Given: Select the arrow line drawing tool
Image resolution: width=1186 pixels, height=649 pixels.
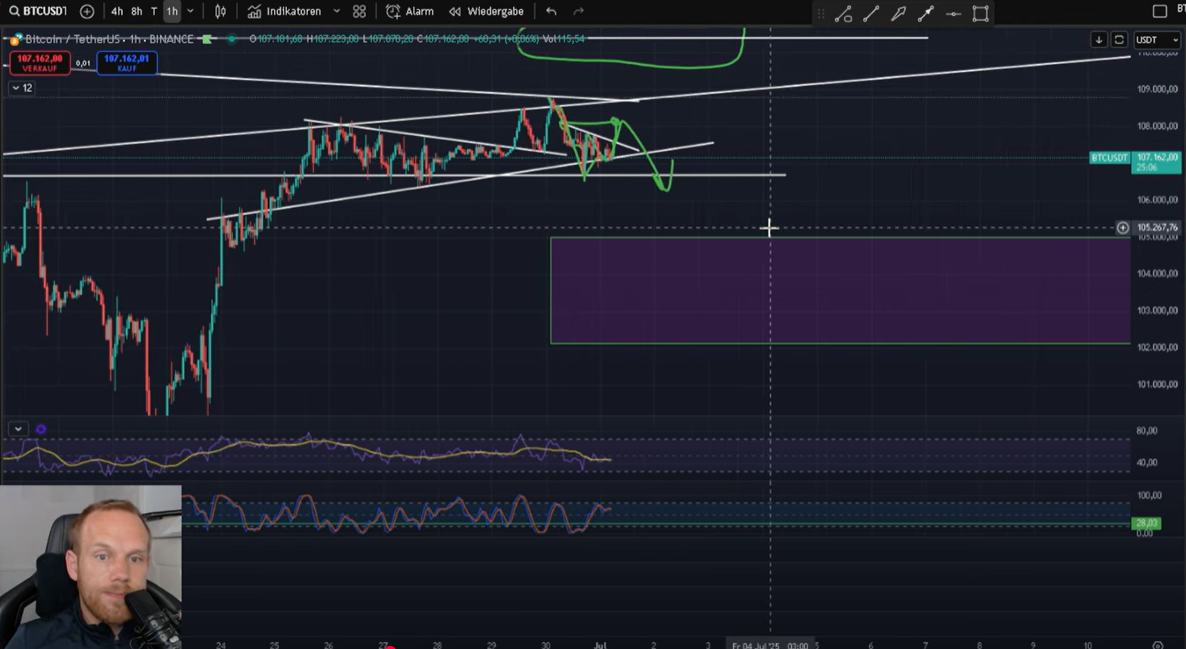Looking at the screenshot, I should [x=926, y=14].
